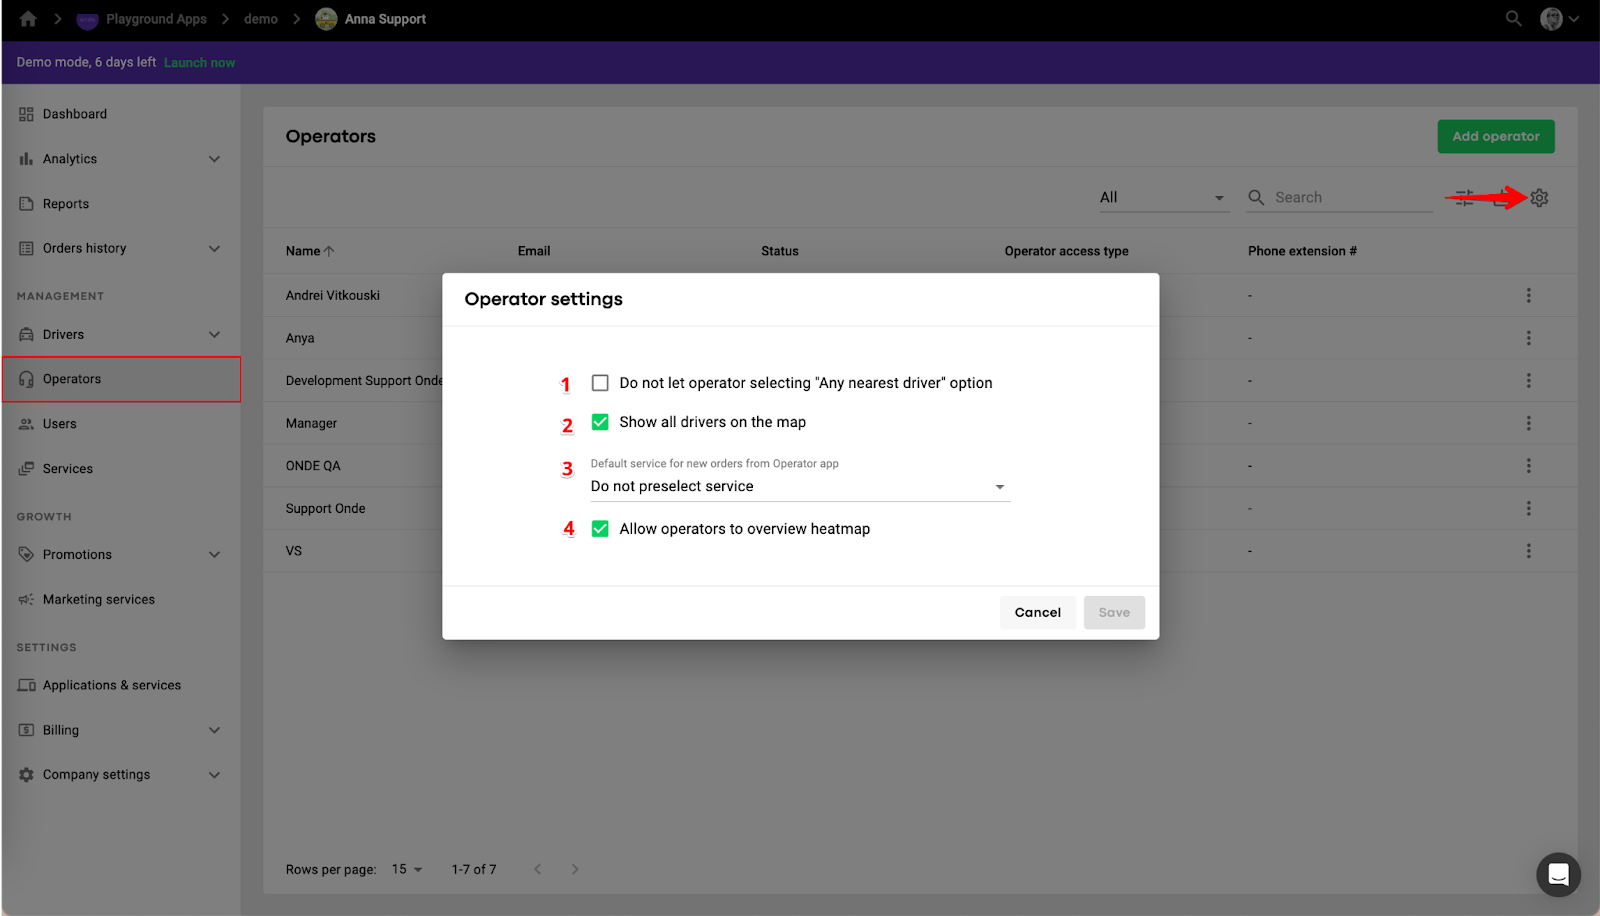Click the "Support Onde" operator name

click(326, 509)
